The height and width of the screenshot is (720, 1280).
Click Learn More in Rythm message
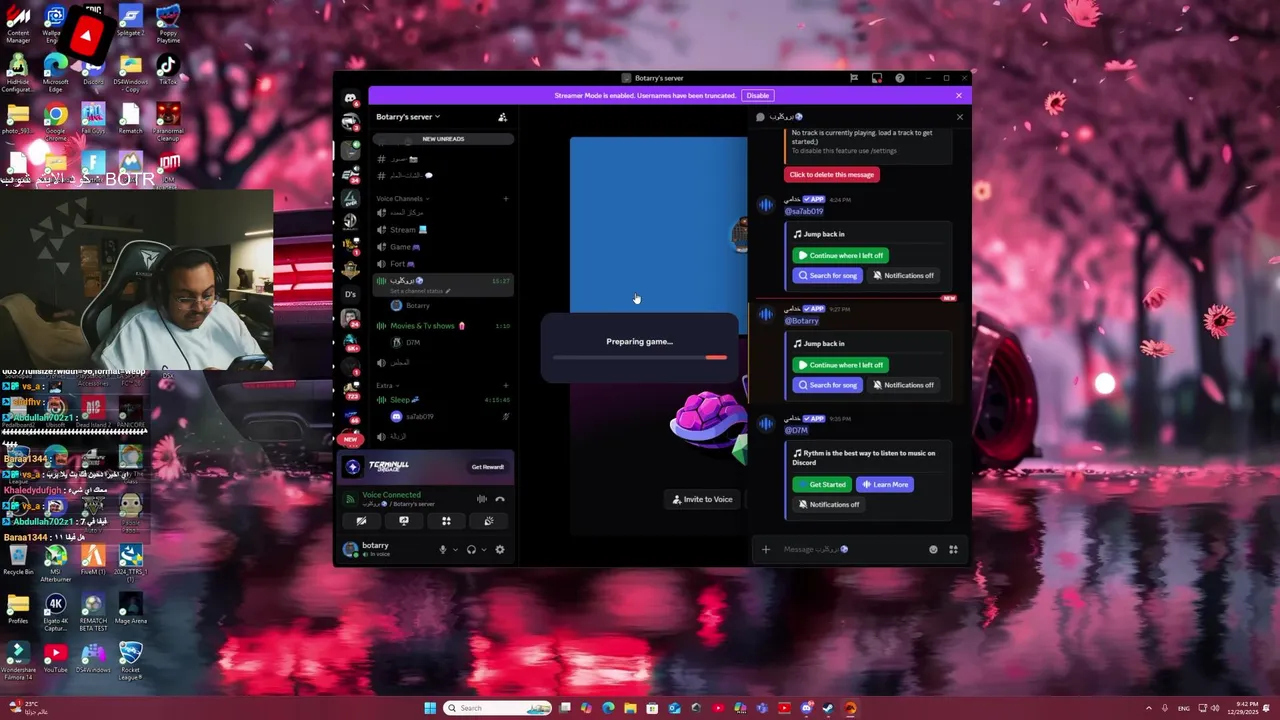[885, 484]
